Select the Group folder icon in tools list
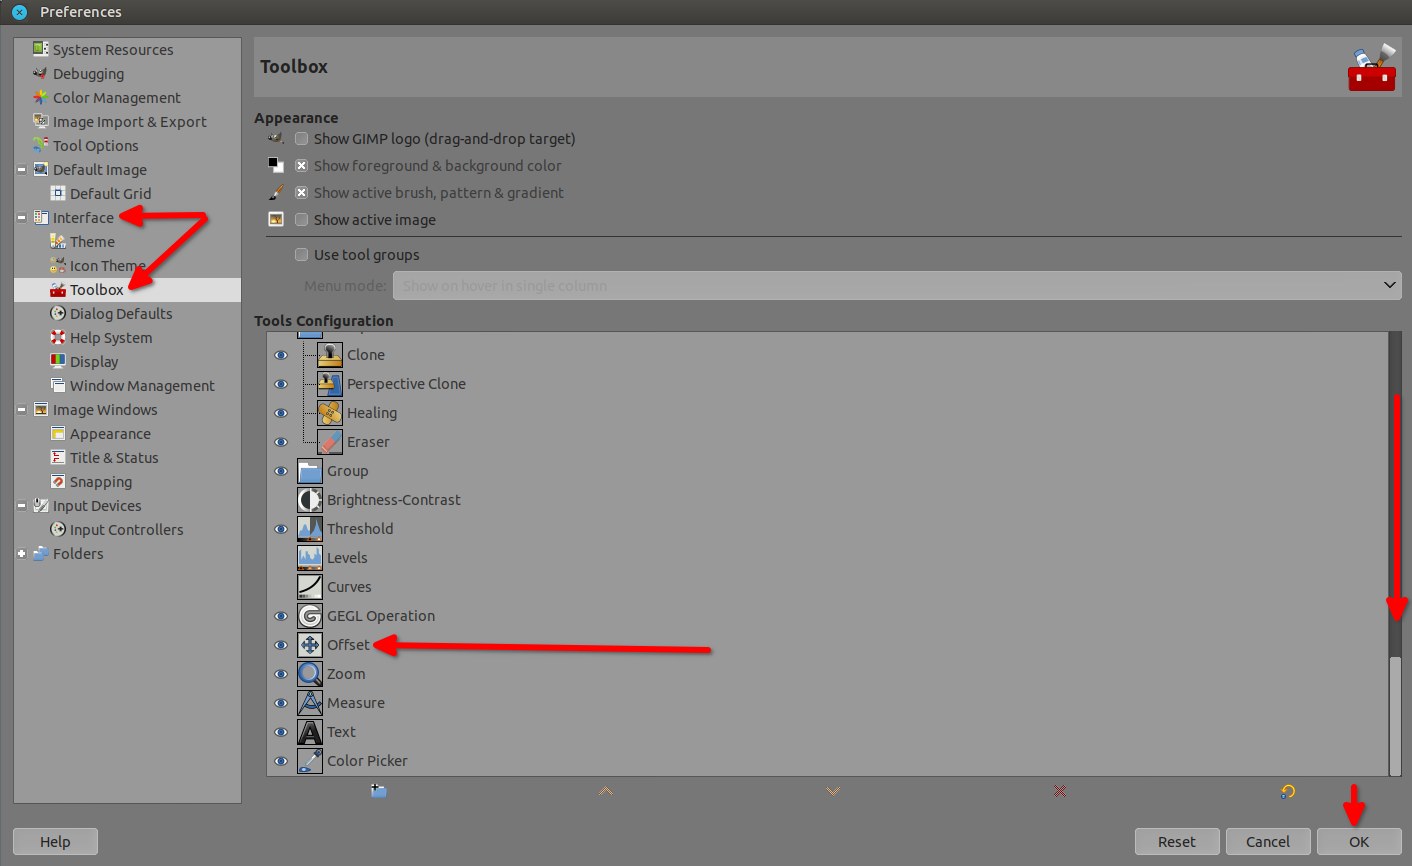 (x=310, y=471)
